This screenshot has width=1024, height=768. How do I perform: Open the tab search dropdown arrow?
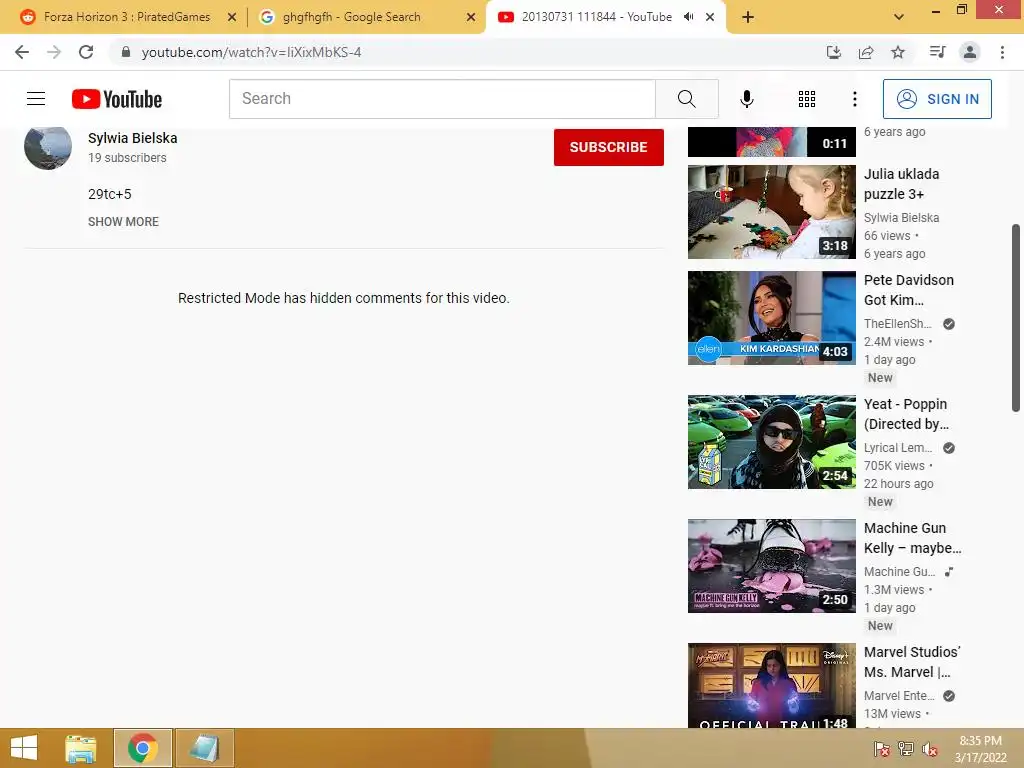(x=899, y=17)
